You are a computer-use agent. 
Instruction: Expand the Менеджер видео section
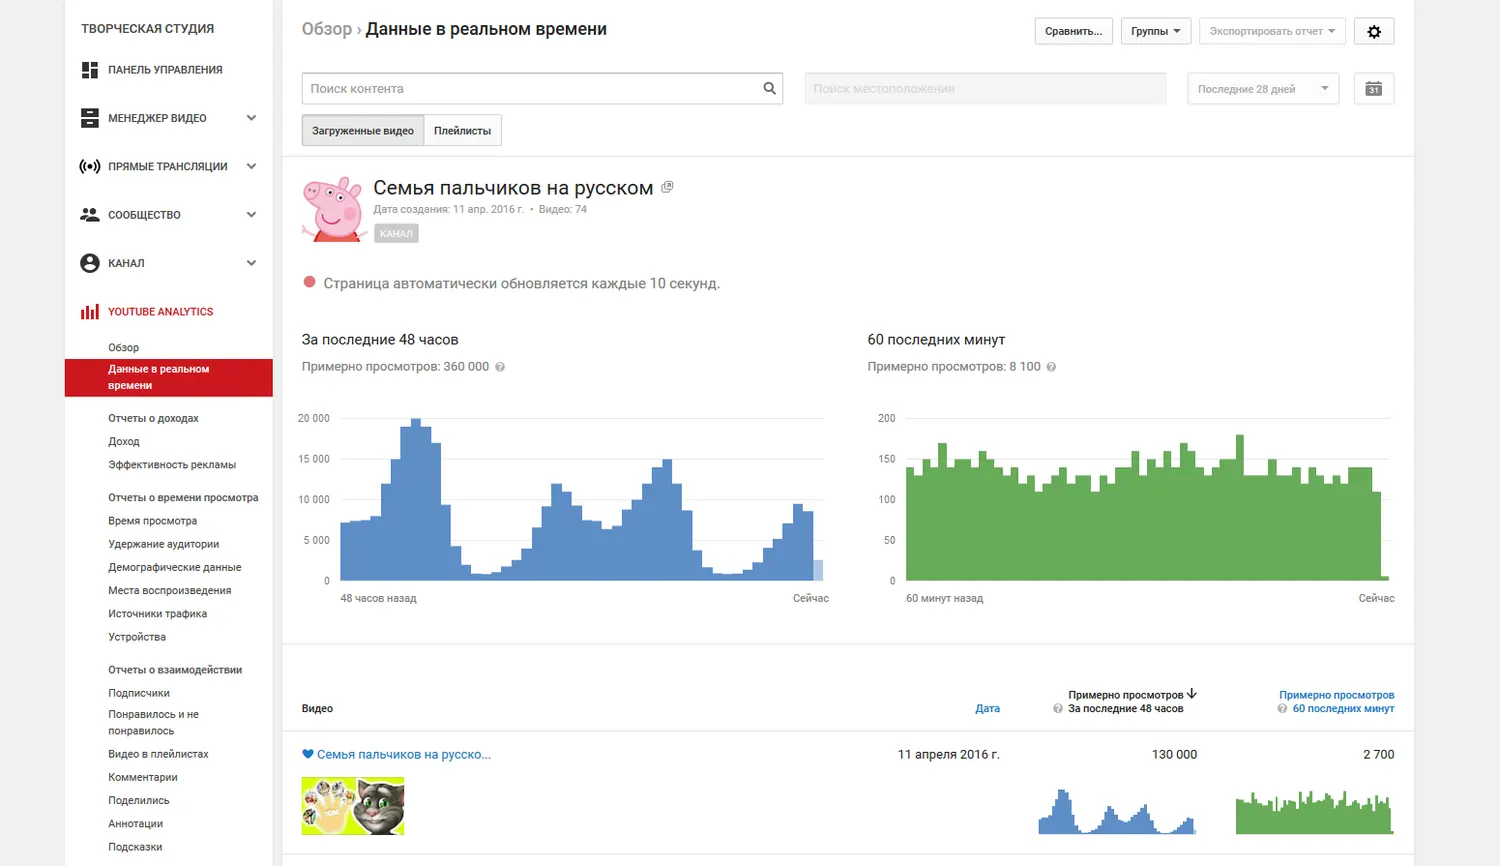[x=251, y=118]
